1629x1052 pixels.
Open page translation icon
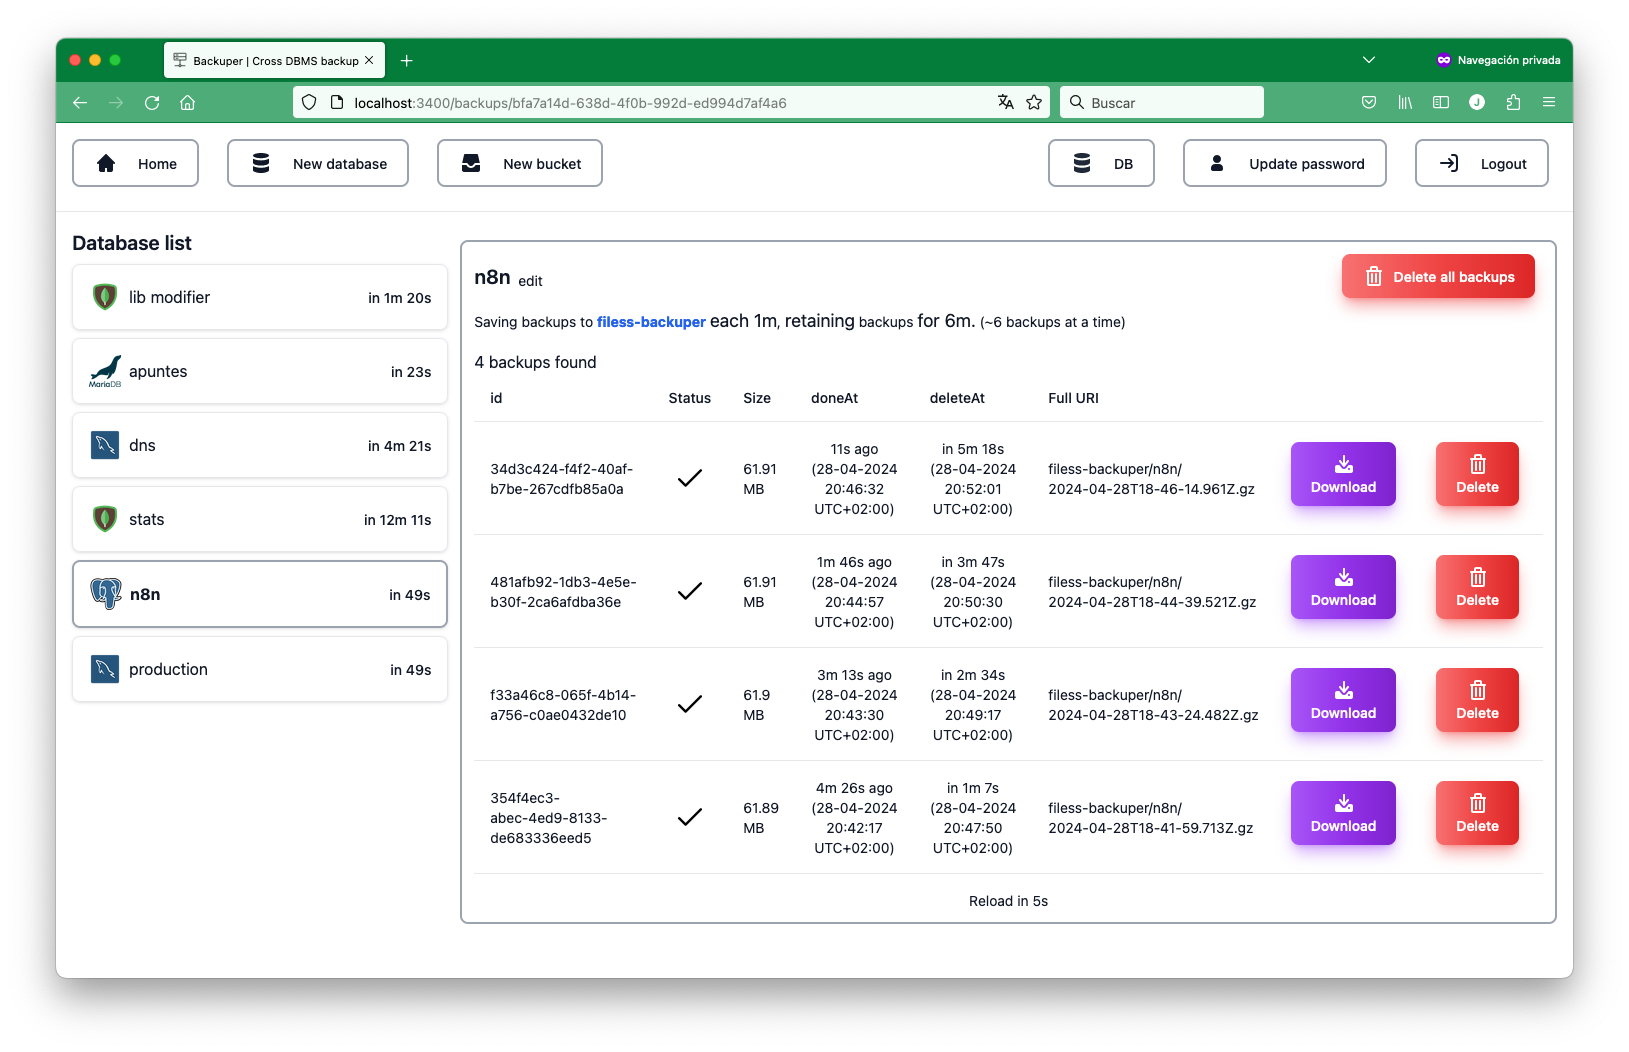pyautogui.click(x=1006, y=102)
